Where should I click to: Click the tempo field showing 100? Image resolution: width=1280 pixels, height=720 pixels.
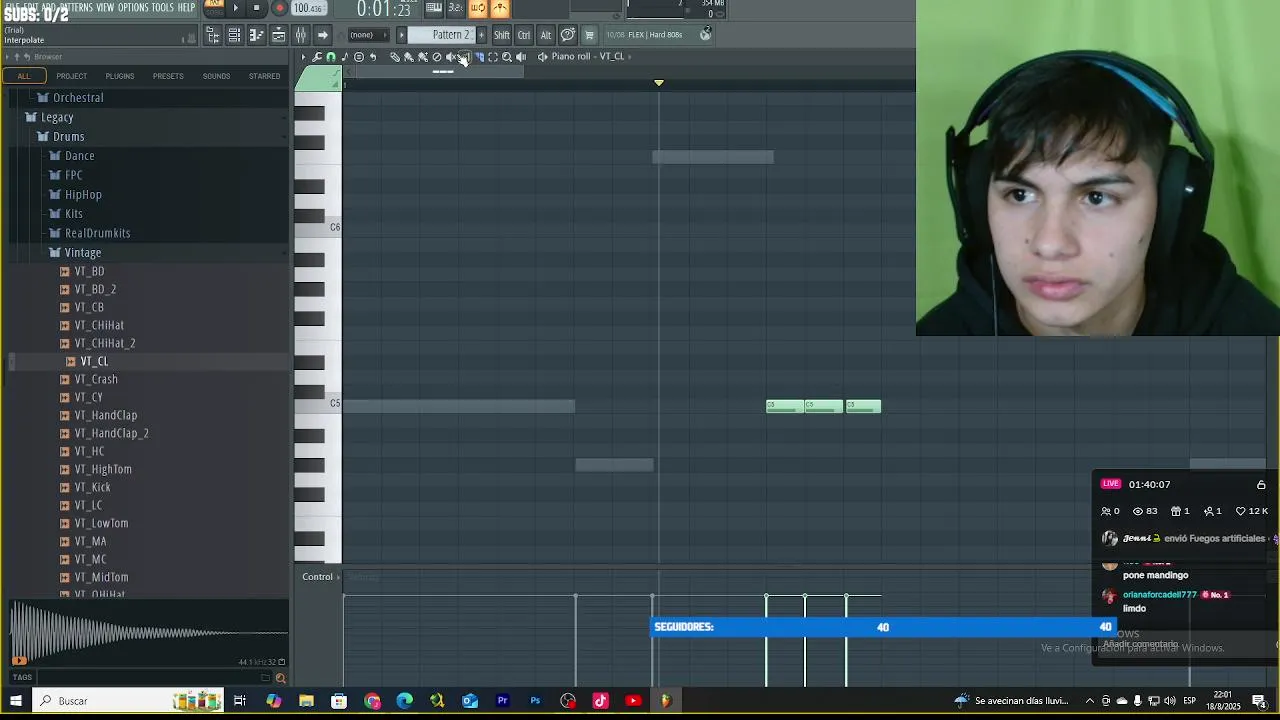click(309, 9)
